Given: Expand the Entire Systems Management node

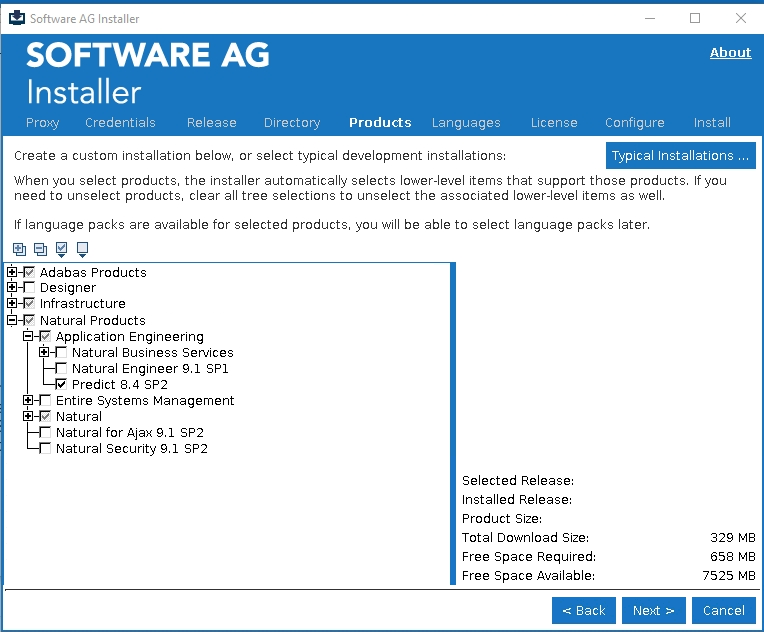Looking at the screenshot, I should coord(28,401).
